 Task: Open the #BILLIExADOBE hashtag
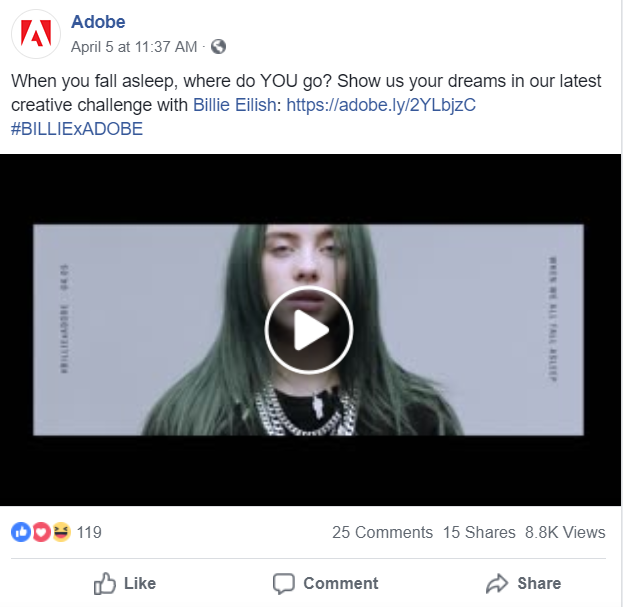click(x=77, y=129)
